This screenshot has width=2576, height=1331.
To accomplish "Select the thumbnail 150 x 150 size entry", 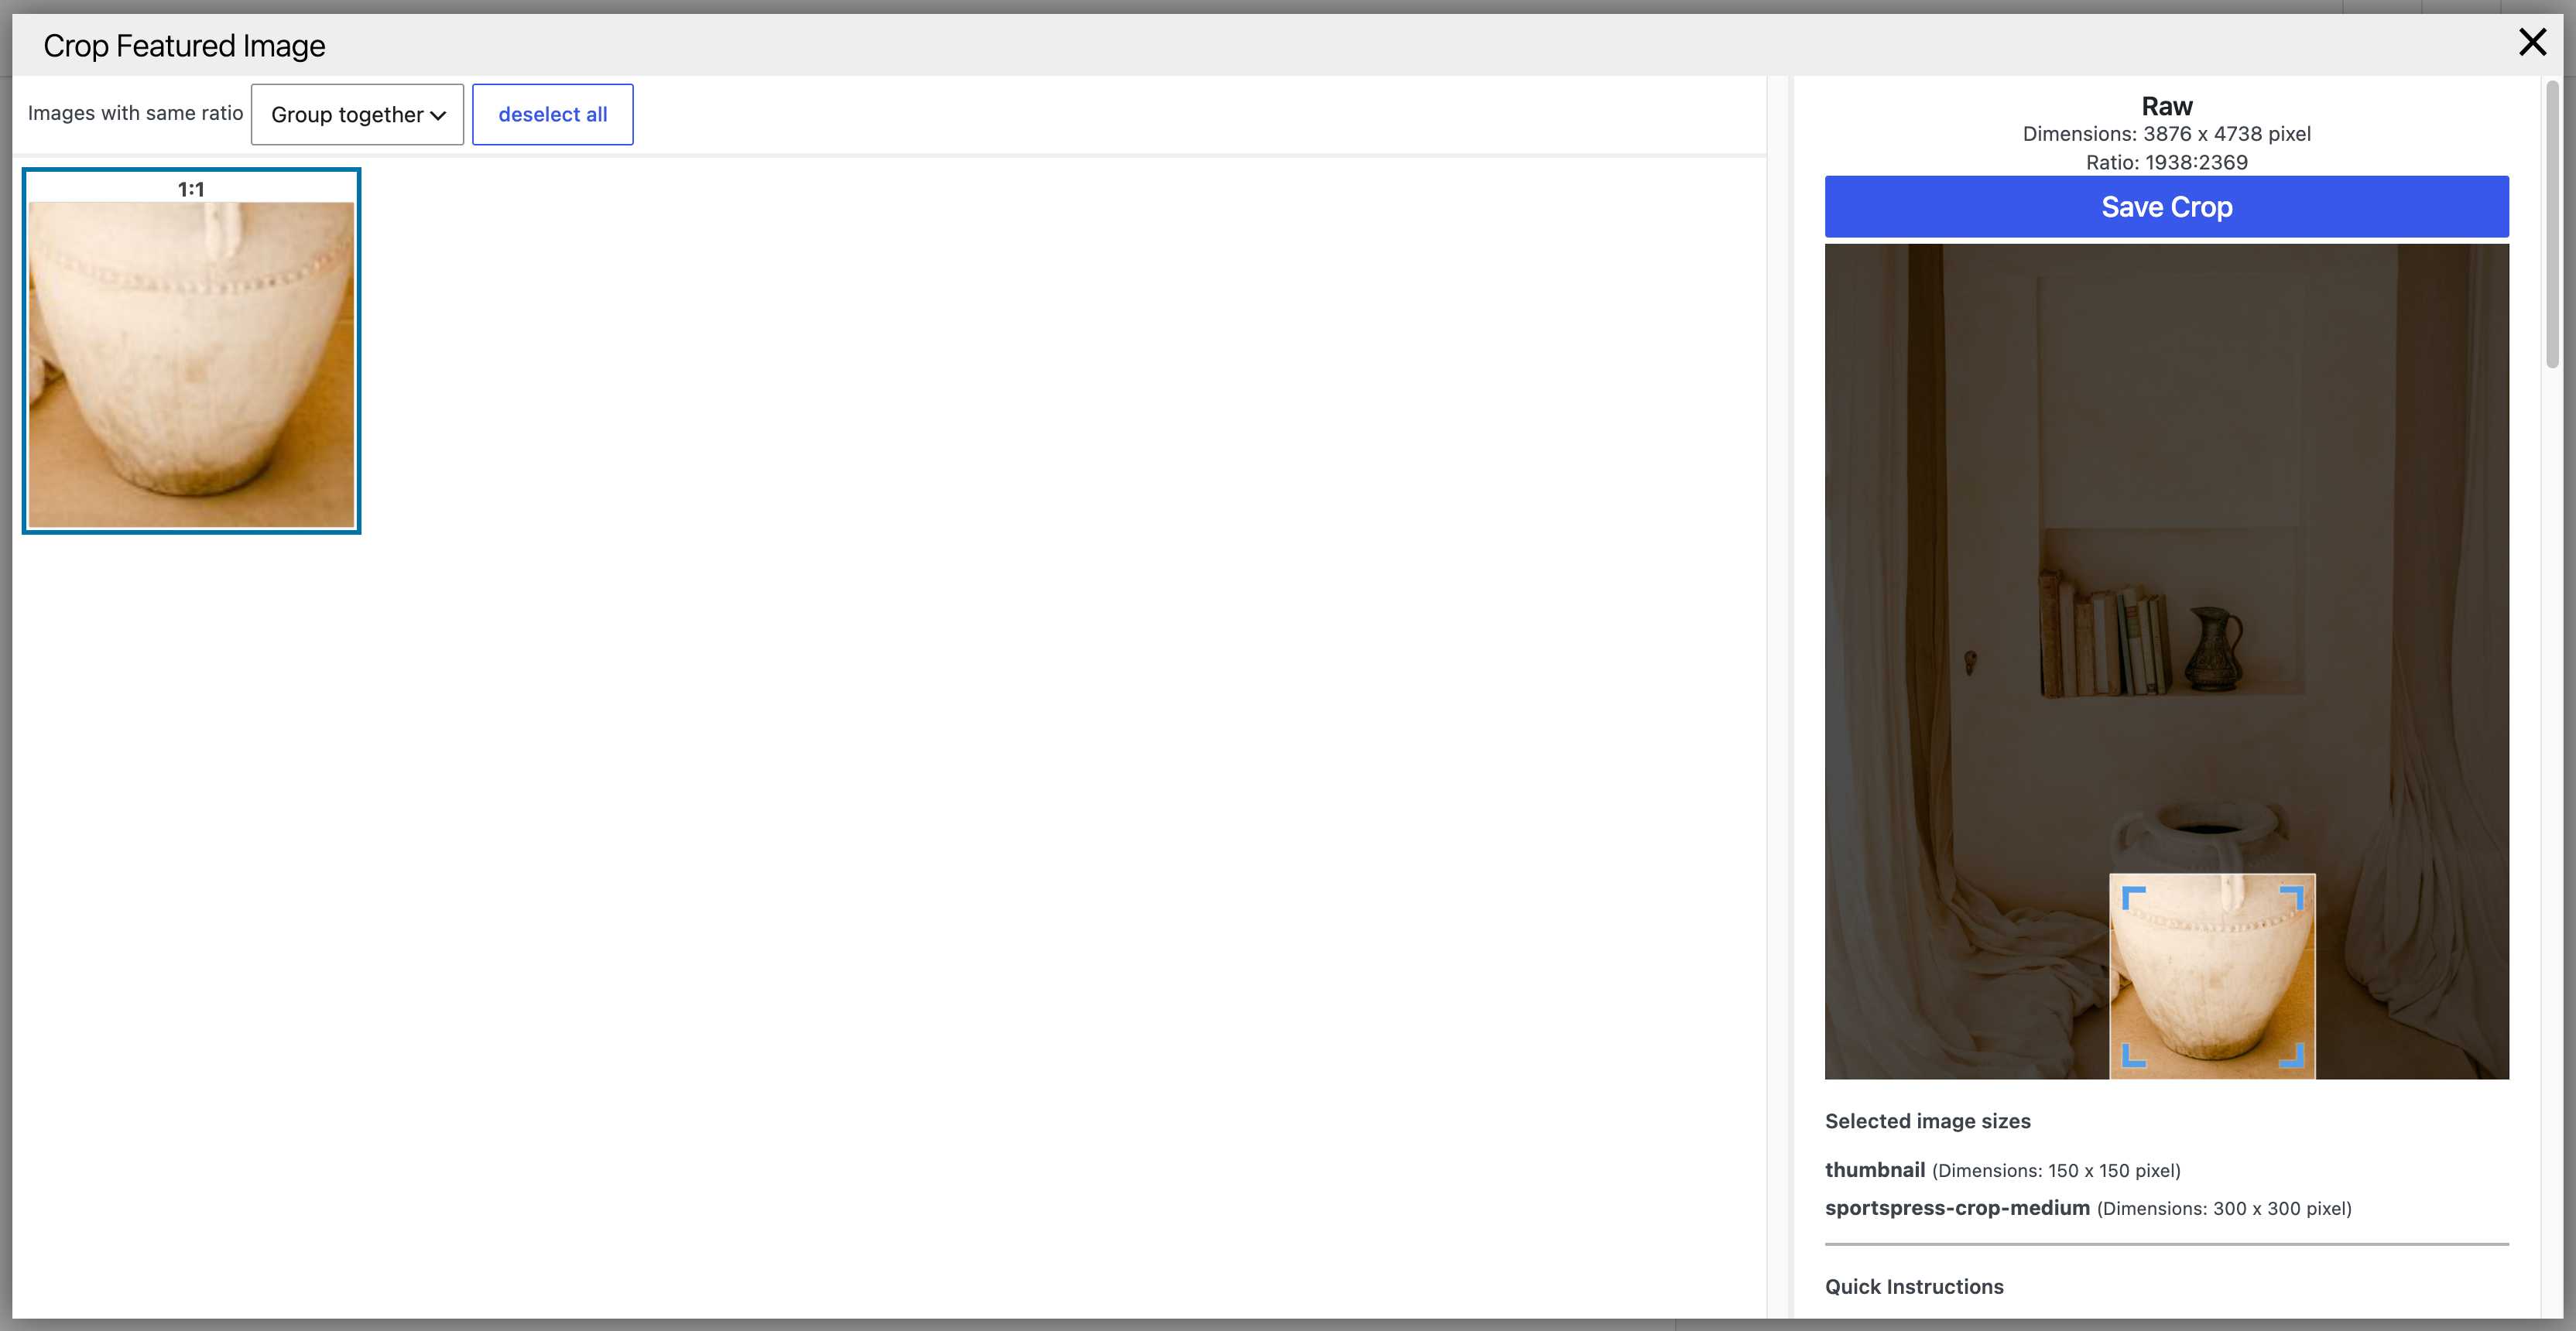I will pyautogui.click(x=2002, y=1170).
